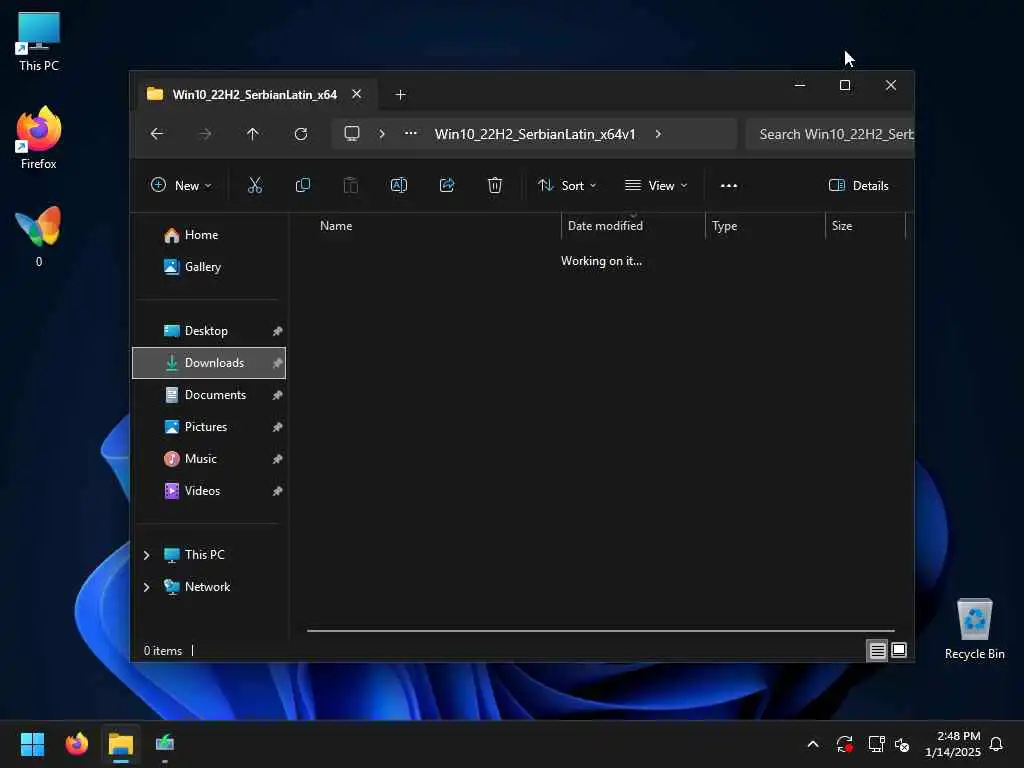
Task: Open the View dropdown menu
Action: coord(656,185)
